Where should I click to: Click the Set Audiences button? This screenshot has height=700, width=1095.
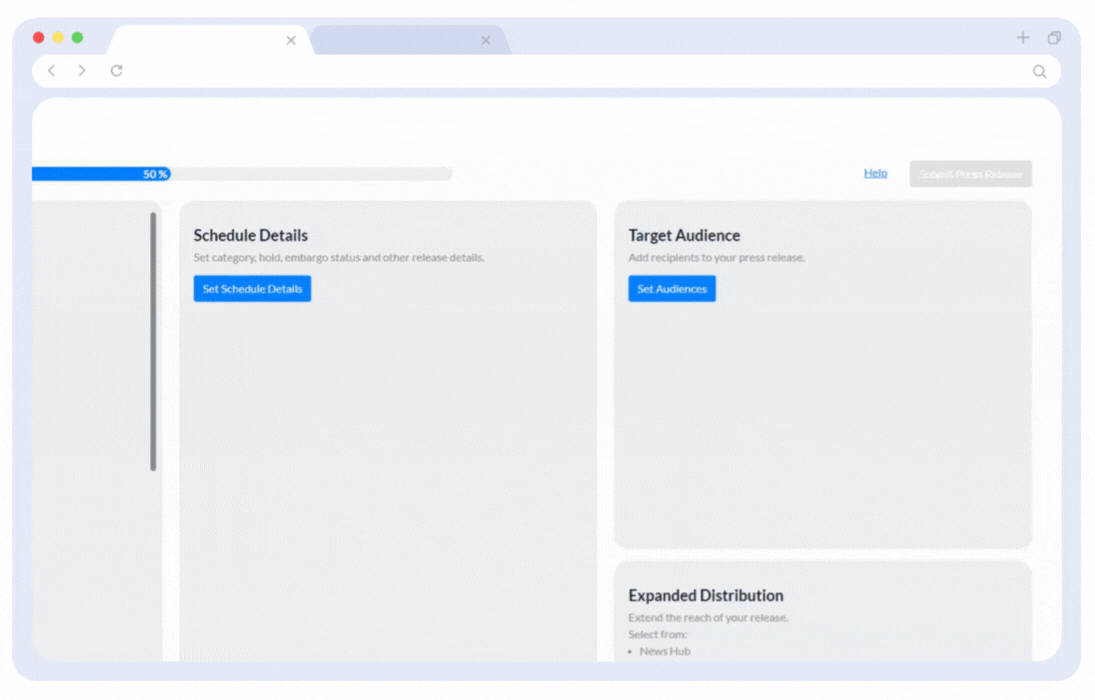coord(671,288)
